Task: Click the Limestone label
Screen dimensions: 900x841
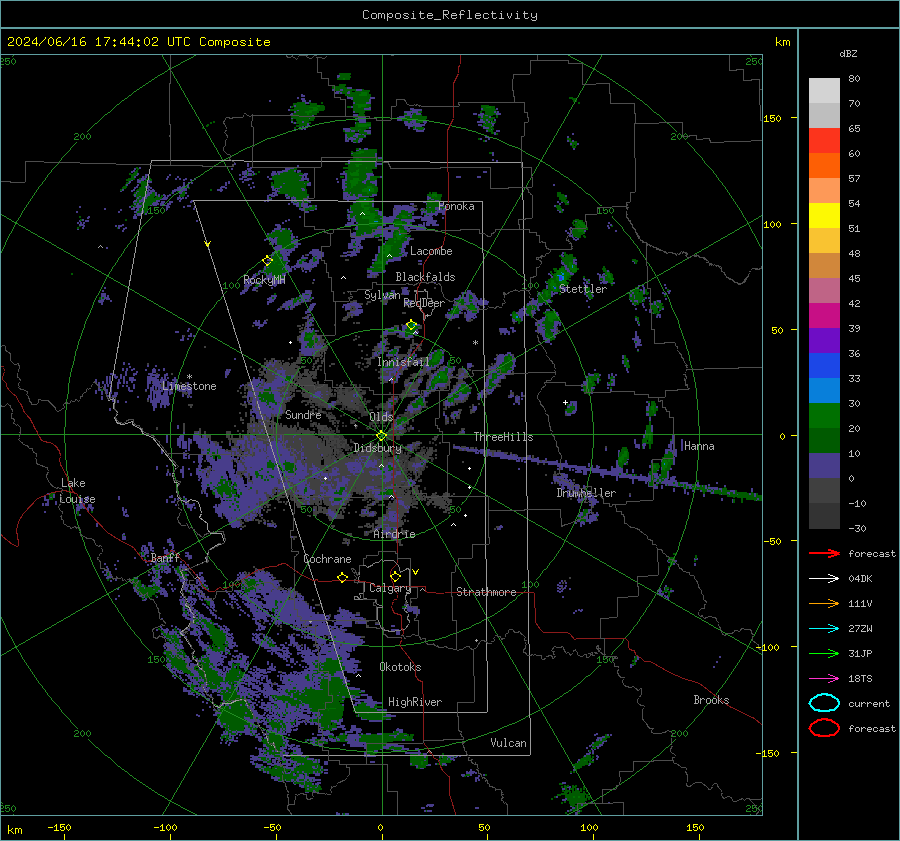Action: 189,386
